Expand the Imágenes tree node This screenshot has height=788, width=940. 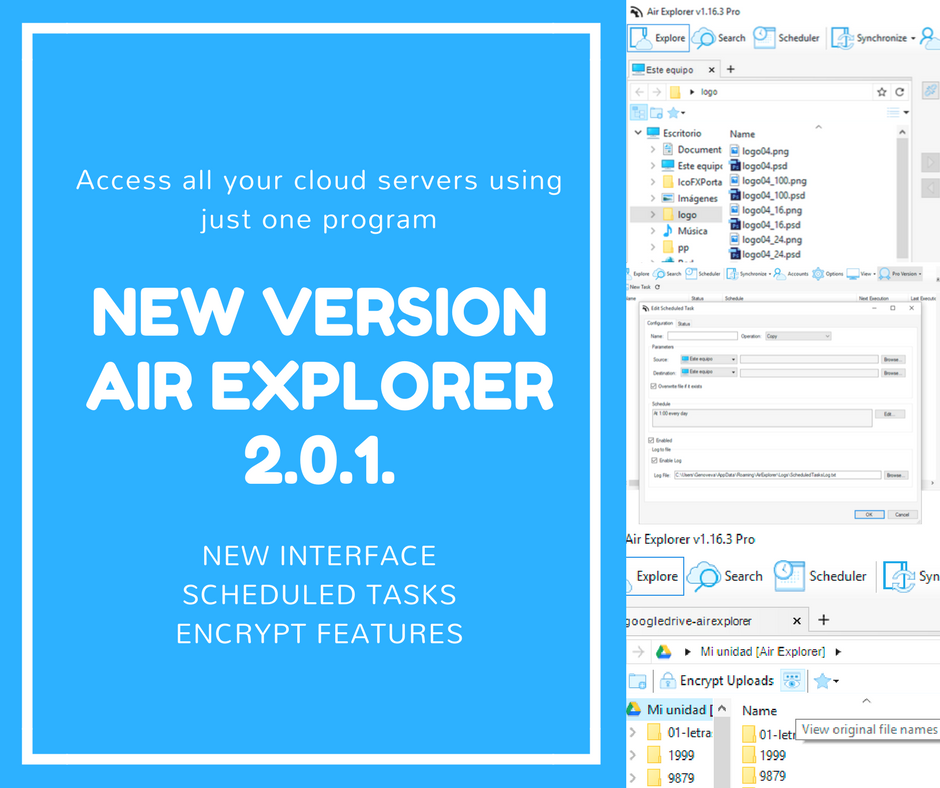click(653, 198)
